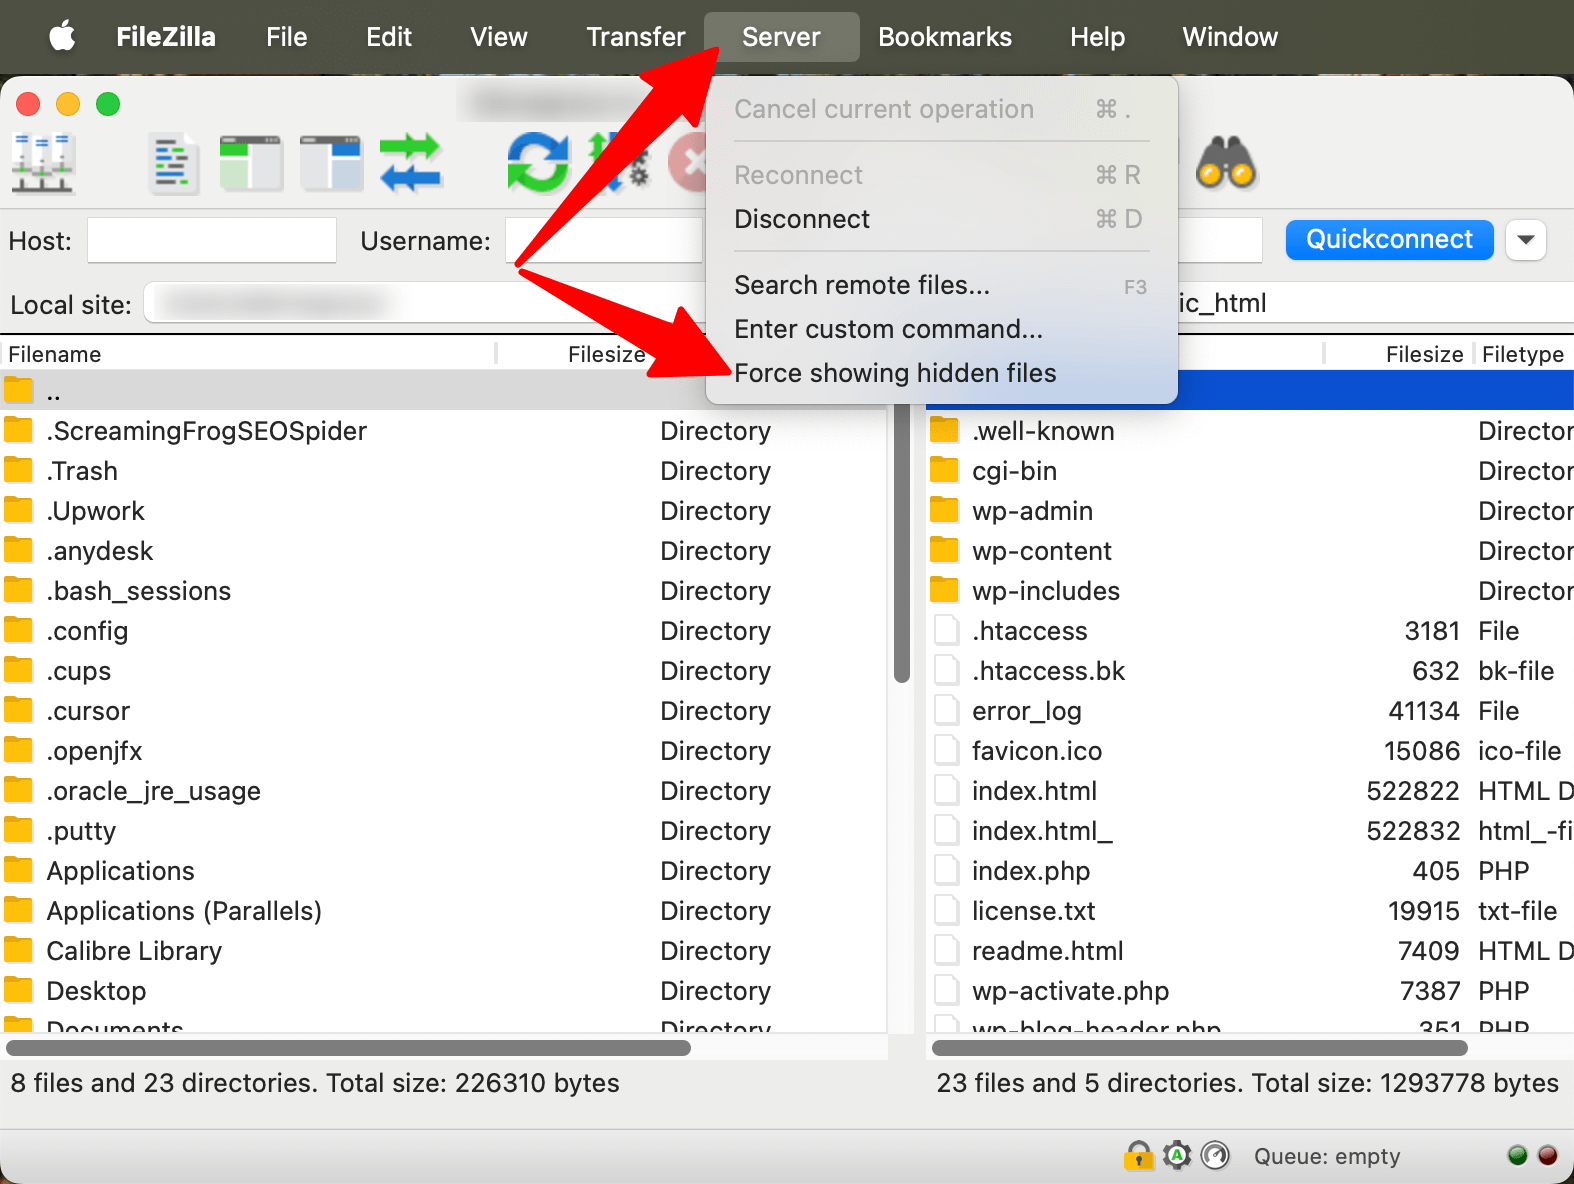Select the .Upwork directory row
Viewport: 1574px width, 1184px height.
443,510
